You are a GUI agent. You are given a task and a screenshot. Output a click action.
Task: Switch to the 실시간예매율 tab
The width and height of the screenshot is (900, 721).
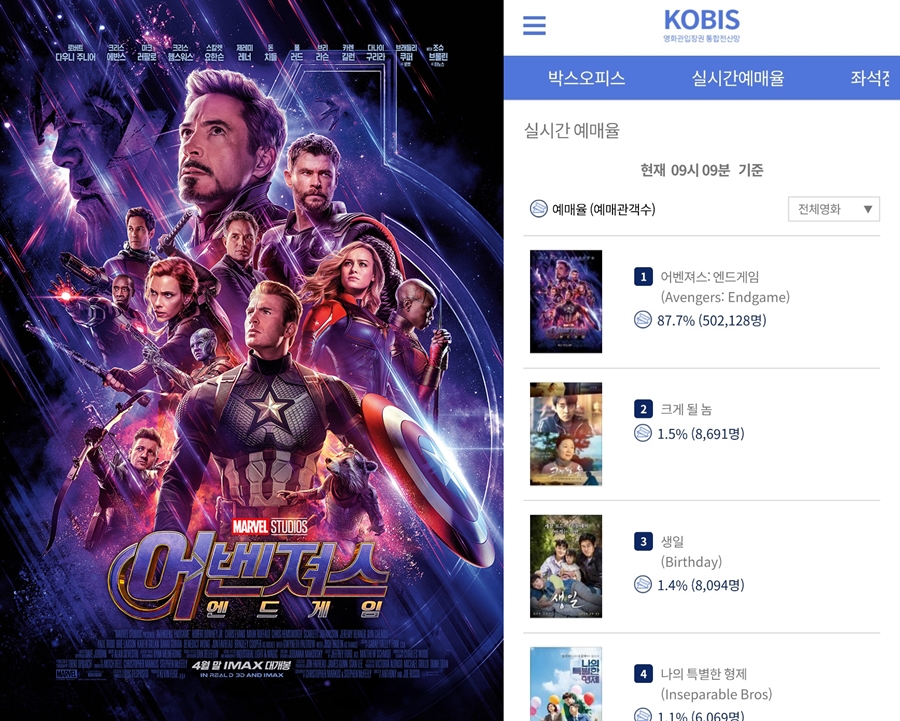click(x=738, y=77)
